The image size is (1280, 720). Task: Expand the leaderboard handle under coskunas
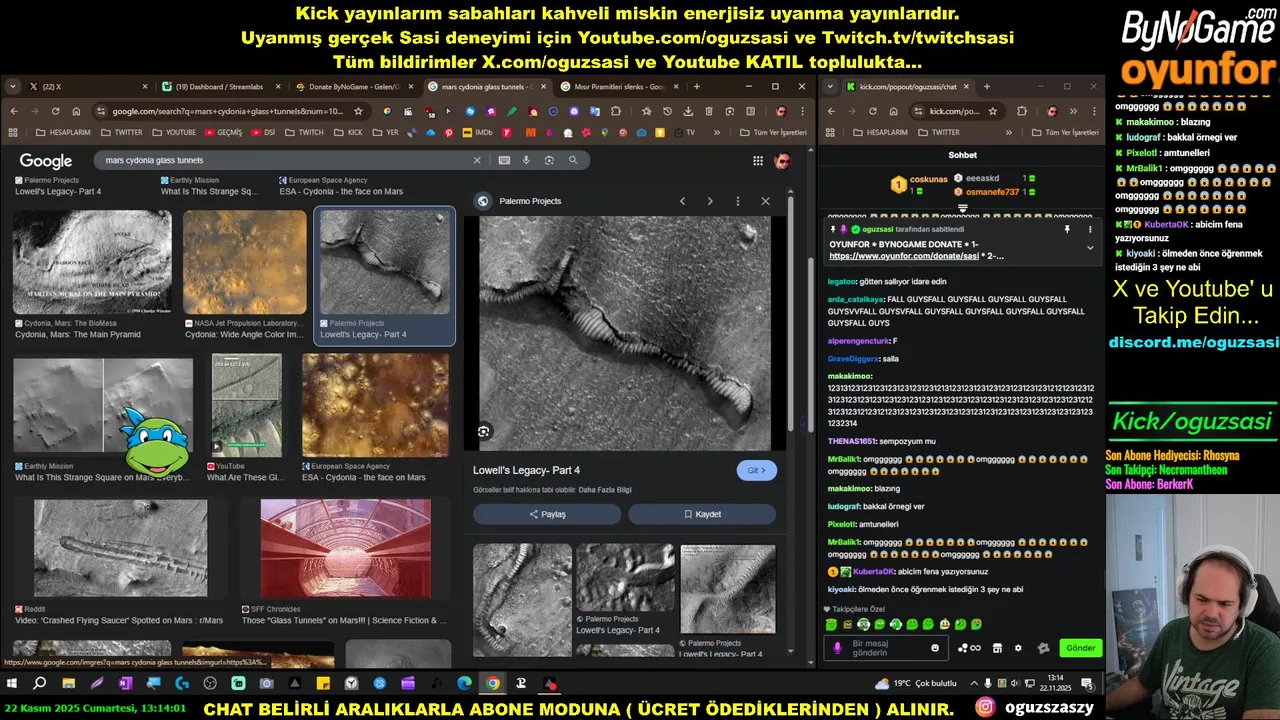tap(962, 209)
